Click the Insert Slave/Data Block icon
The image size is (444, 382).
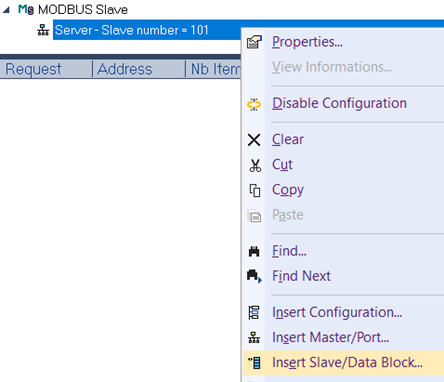255,363
